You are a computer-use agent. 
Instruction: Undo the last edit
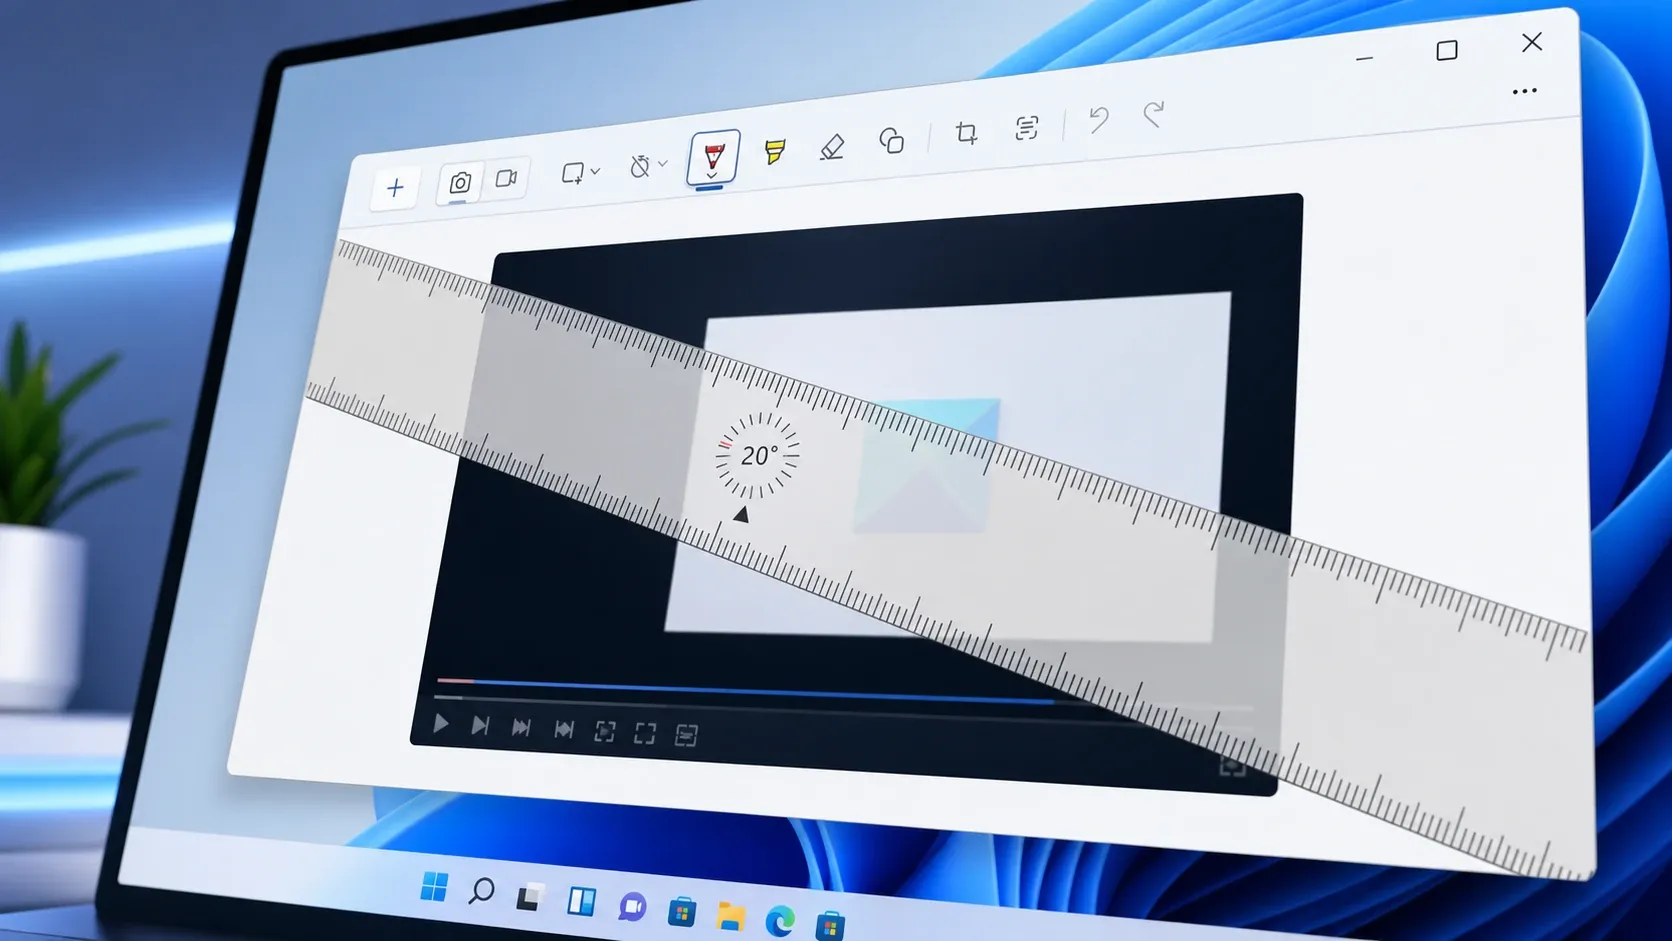(1098, 120)
